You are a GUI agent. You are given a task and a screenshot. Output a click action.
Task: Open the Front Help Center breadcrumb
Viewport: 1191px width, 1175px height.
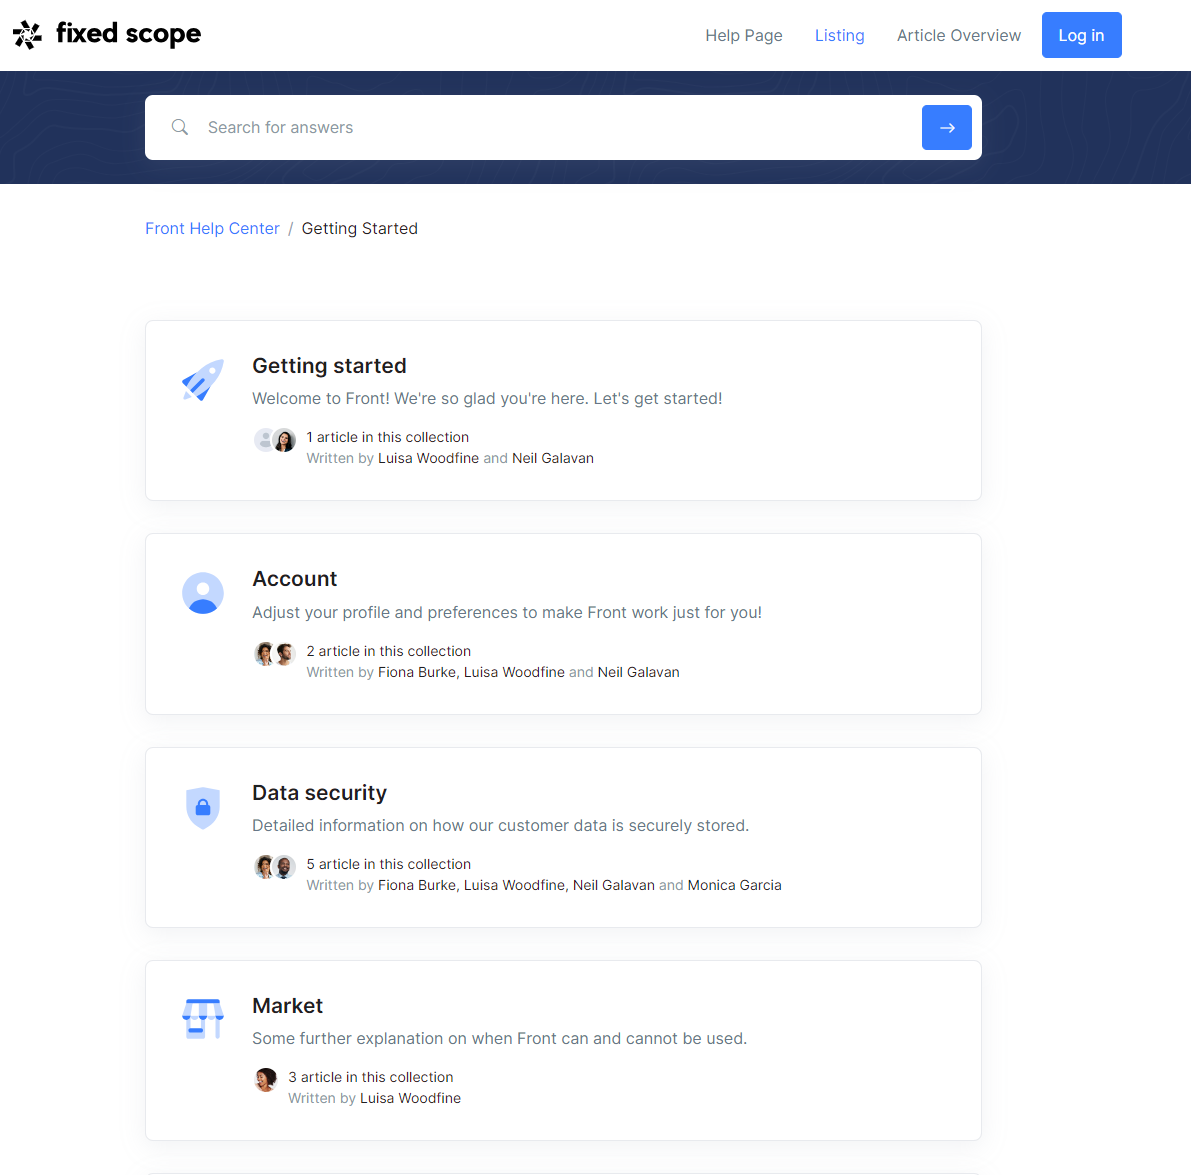(x=212, y=229)
